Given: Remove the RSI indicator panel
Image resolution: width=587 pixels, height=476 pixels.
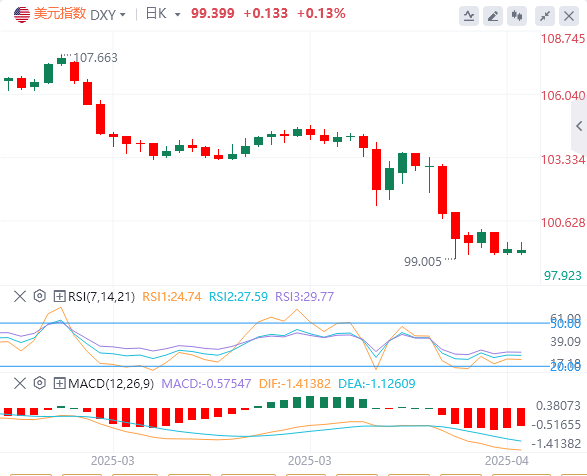Looking at the screenshot, I should pyautogui.click(x=19, y=296).
